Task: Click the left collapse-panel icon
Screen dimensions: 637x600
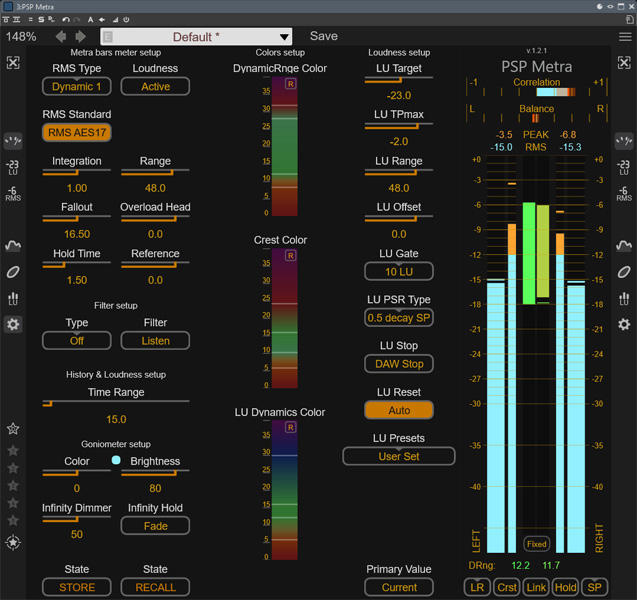Action: (13, 63)
